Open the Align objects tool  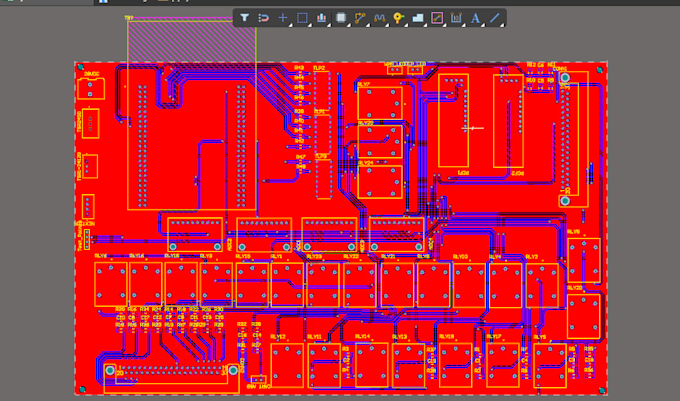(321, 18)
